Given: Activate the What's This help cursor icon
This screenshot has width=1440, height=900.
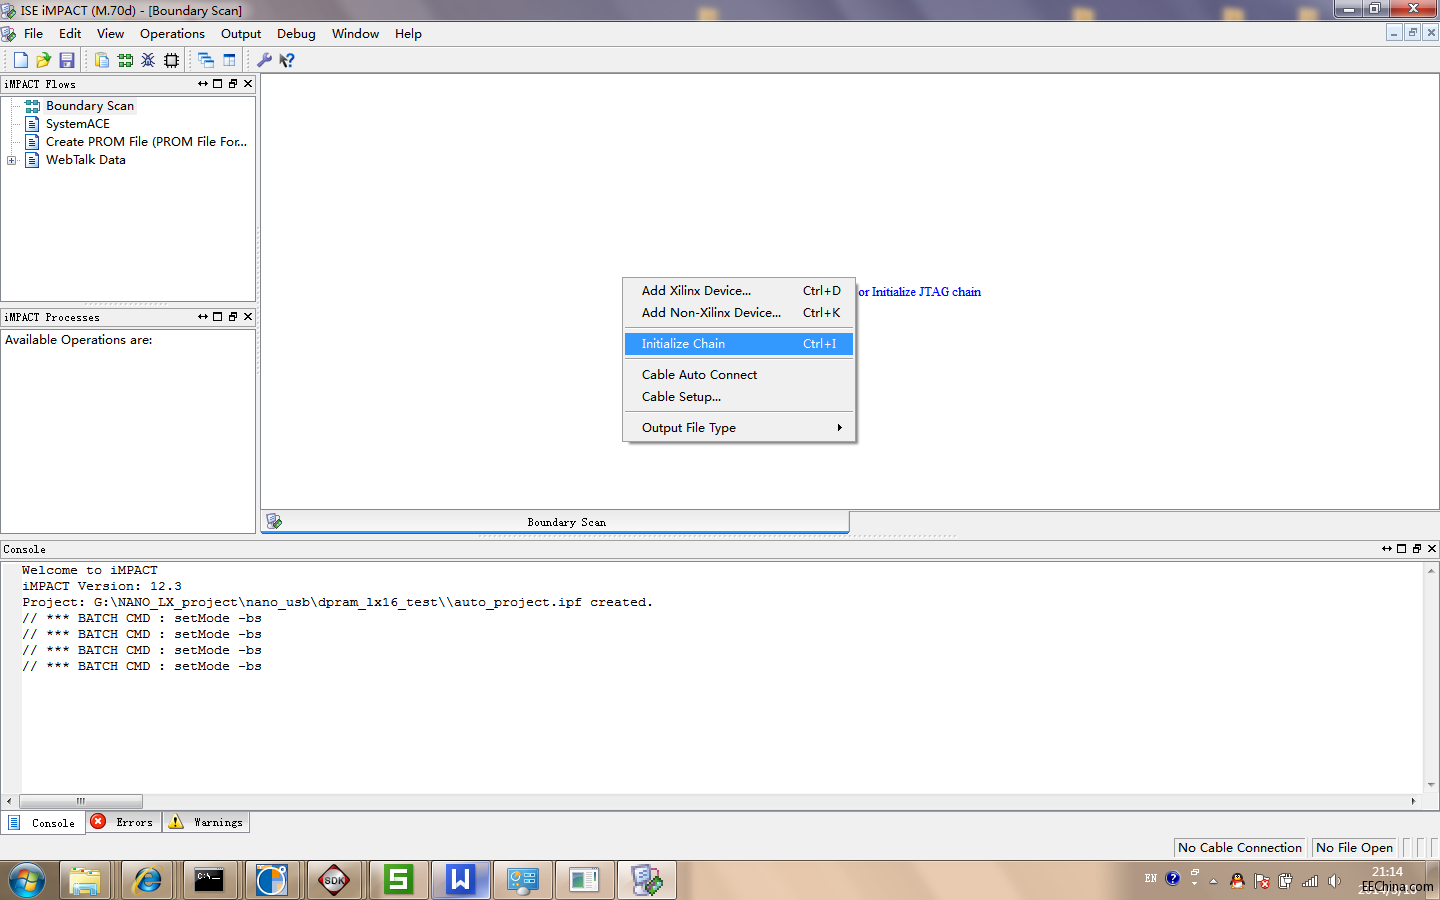Looking at the screenshot, I should [287, 60].
